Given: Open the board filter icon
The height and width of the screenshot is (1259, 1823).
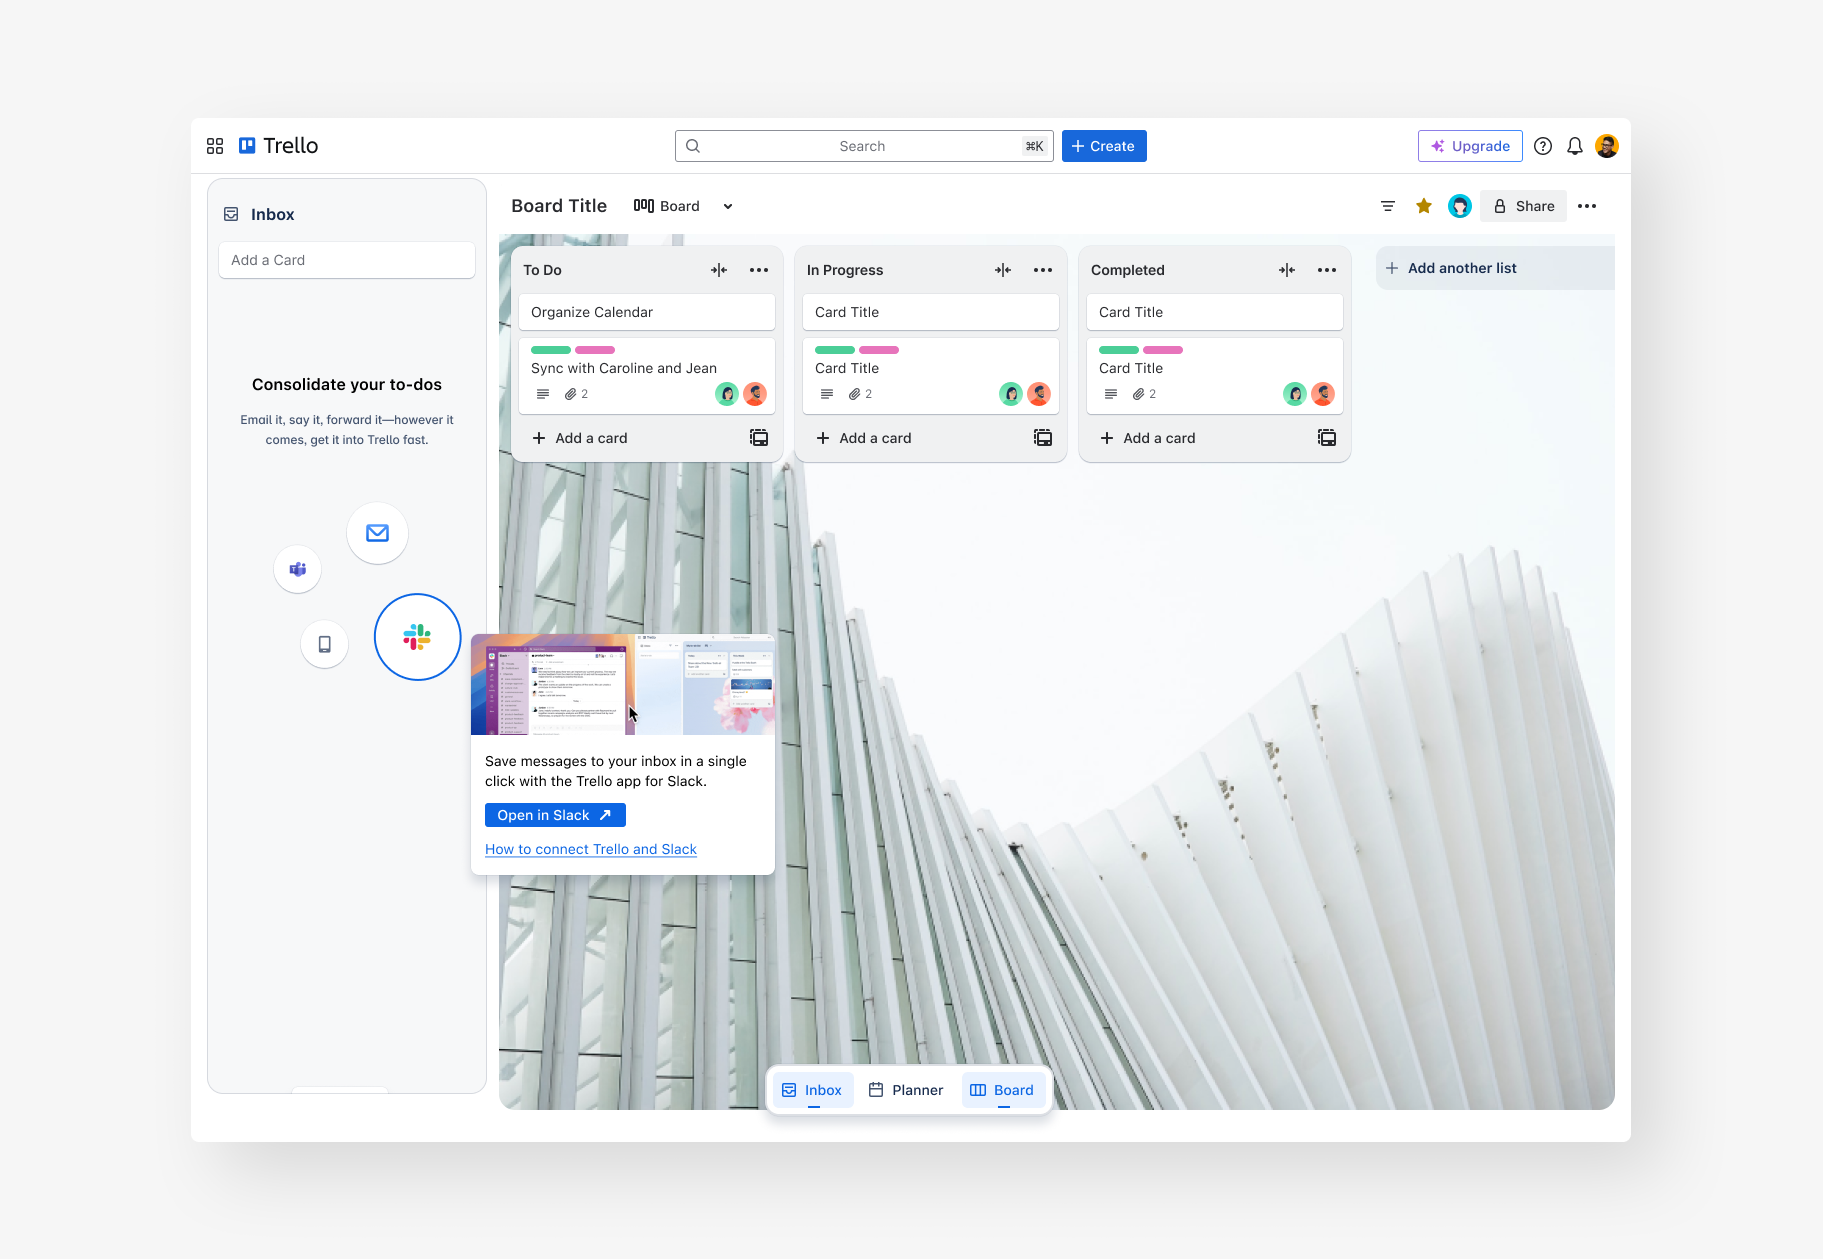Looking at the screenshot, I should [1388, 206].
